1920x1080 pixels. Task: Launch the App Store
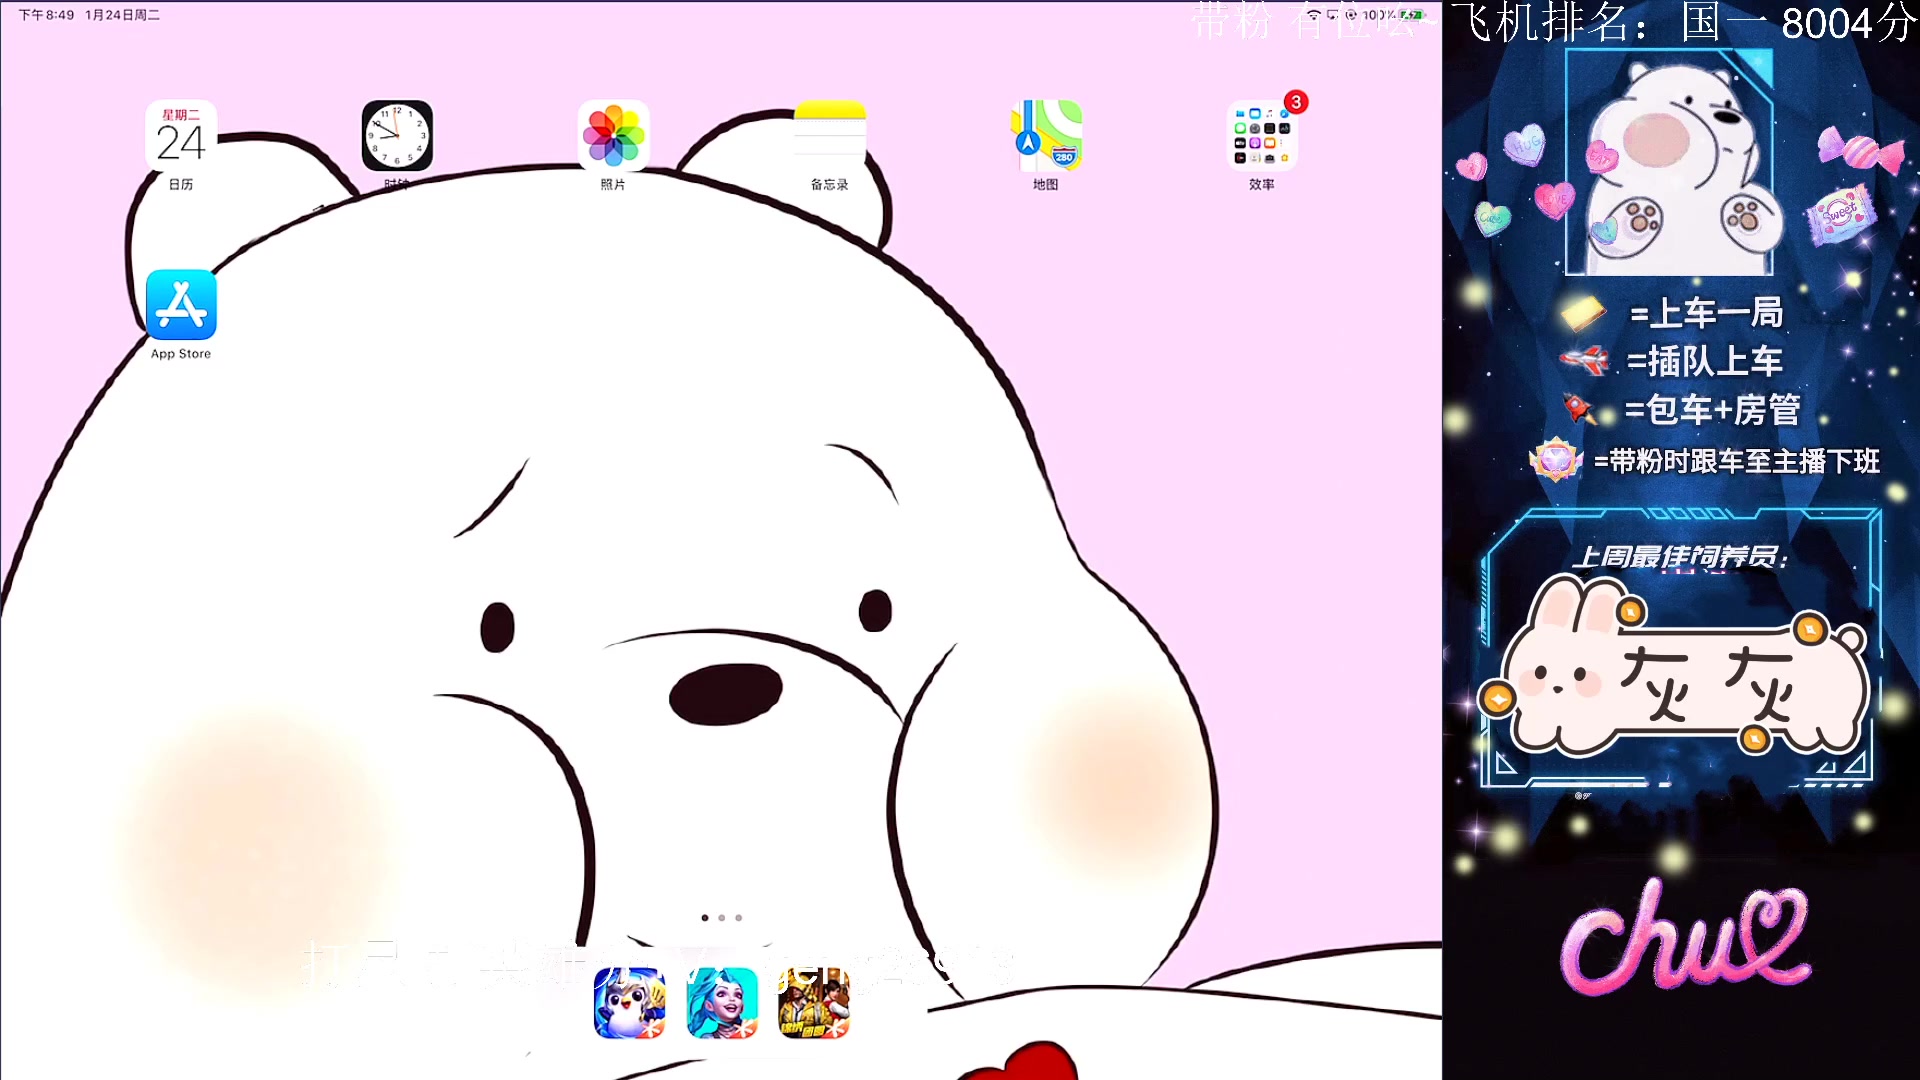point(181,306)
